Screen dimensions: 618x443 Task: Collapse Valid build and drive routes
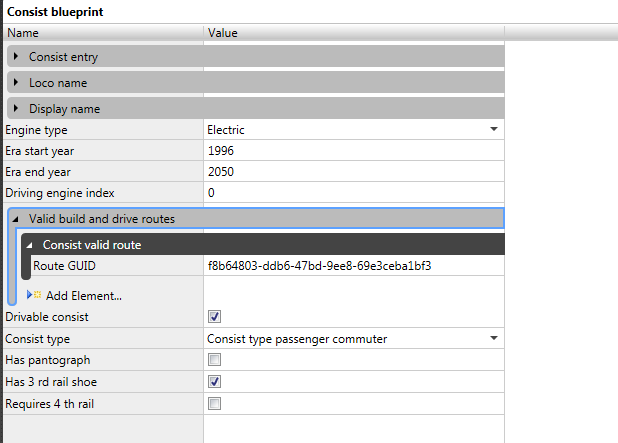17,218
